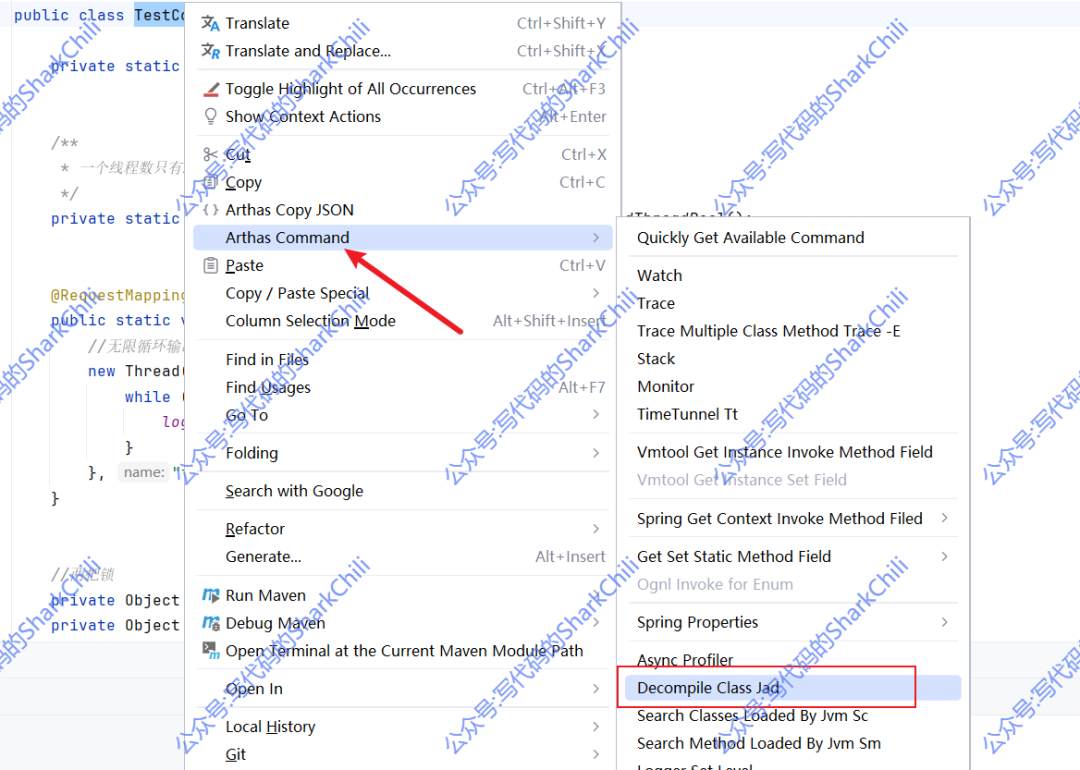Click 'new Thread' in the code editor
This screenshot has width=1080, height=770.
(x=134, y=371)
